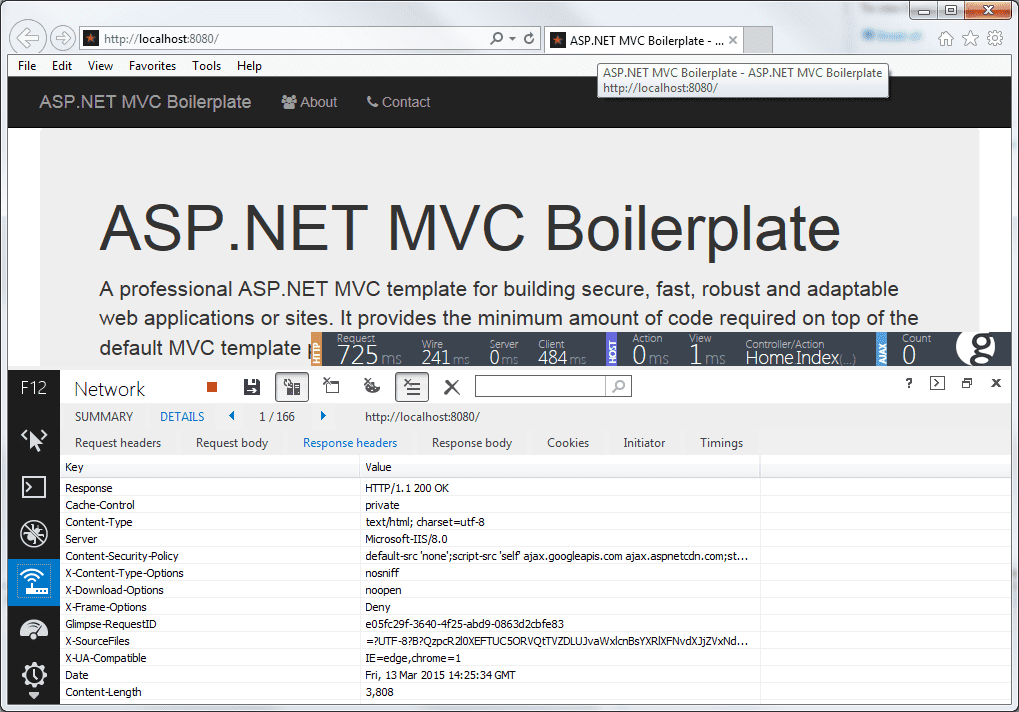Open the File menu
1019x712 pixels.
(27, 66)
